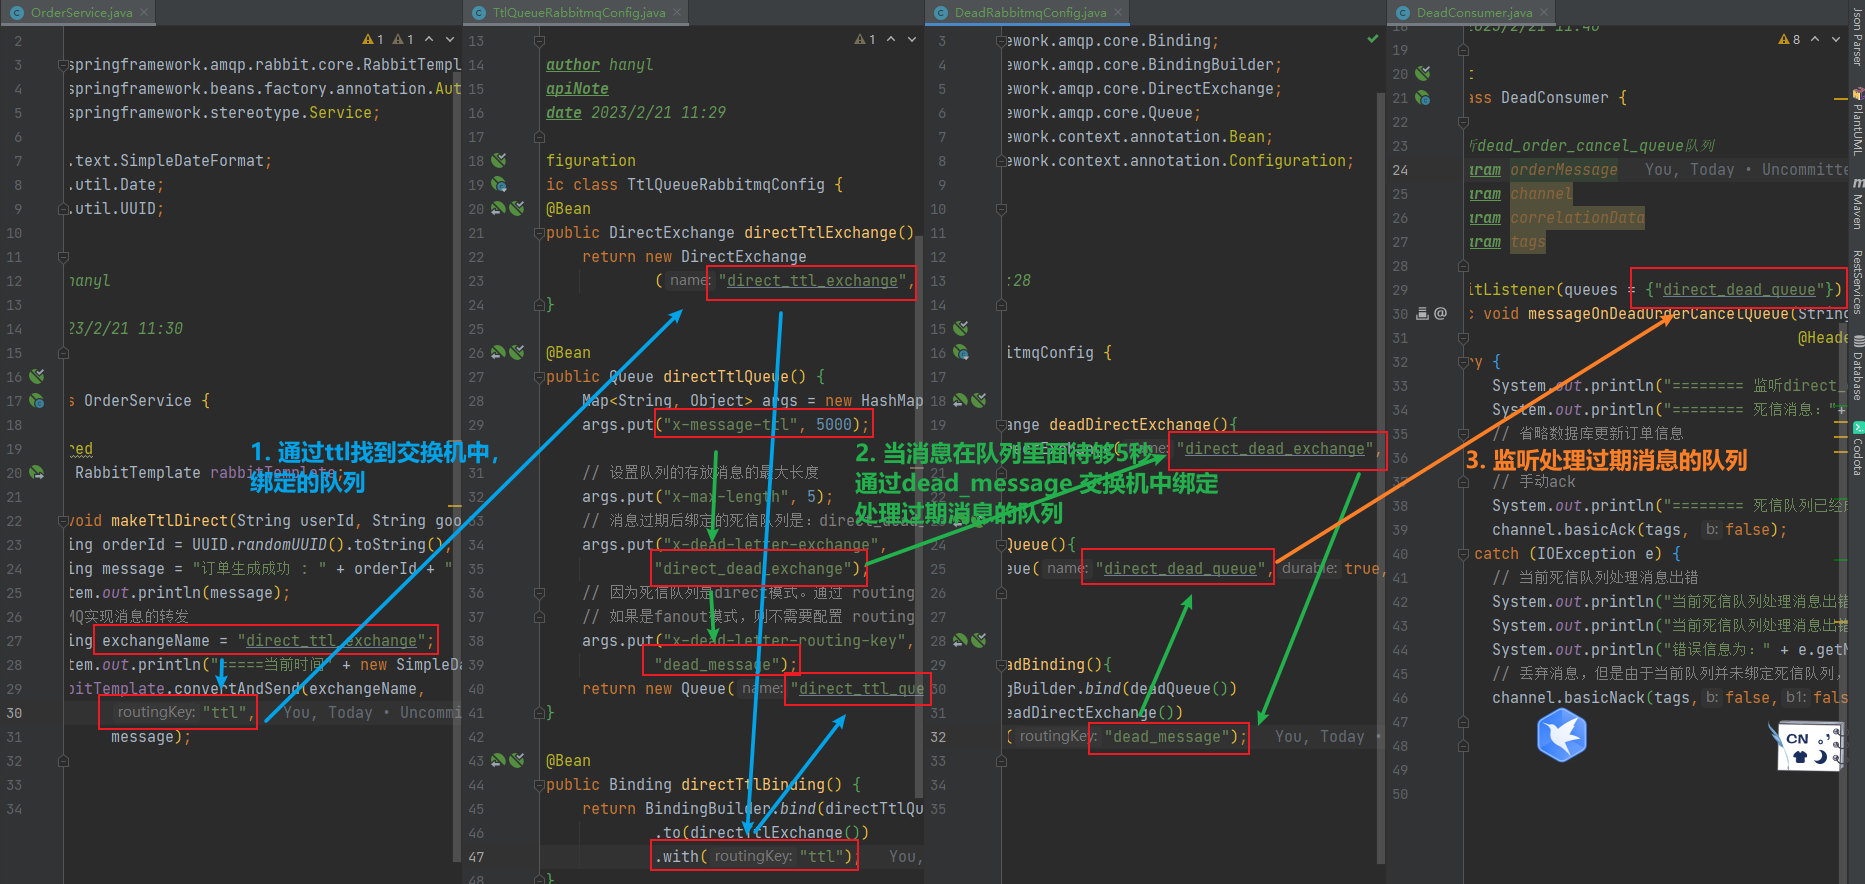Screen dimensions: 1865x884
Task: Click class gutter icon on DeadConsumer line 21
Action: coord(1423,98)
